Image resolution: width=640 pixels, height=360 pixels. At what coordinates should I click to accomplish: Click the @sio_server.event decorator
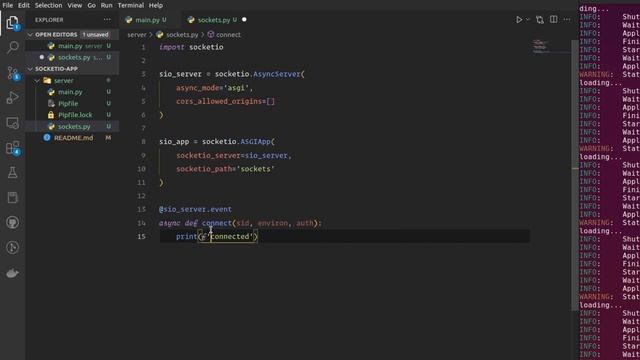coord(195,209)
